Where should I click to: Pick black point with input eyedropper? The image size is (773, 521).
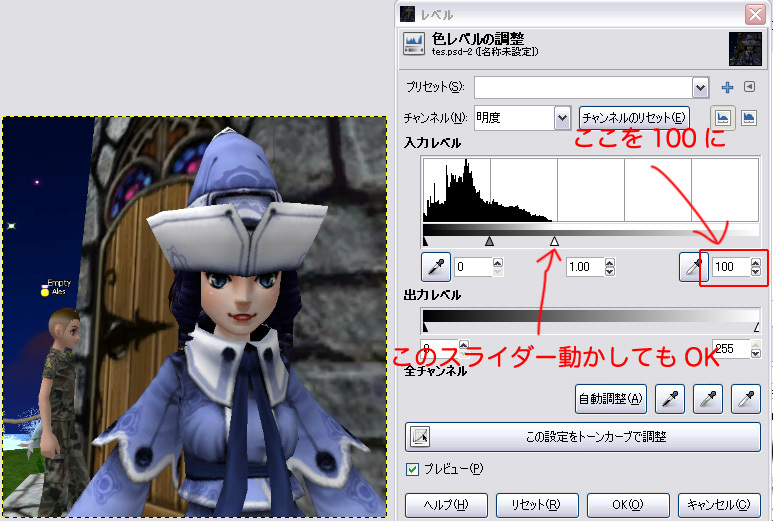[436, 267]
